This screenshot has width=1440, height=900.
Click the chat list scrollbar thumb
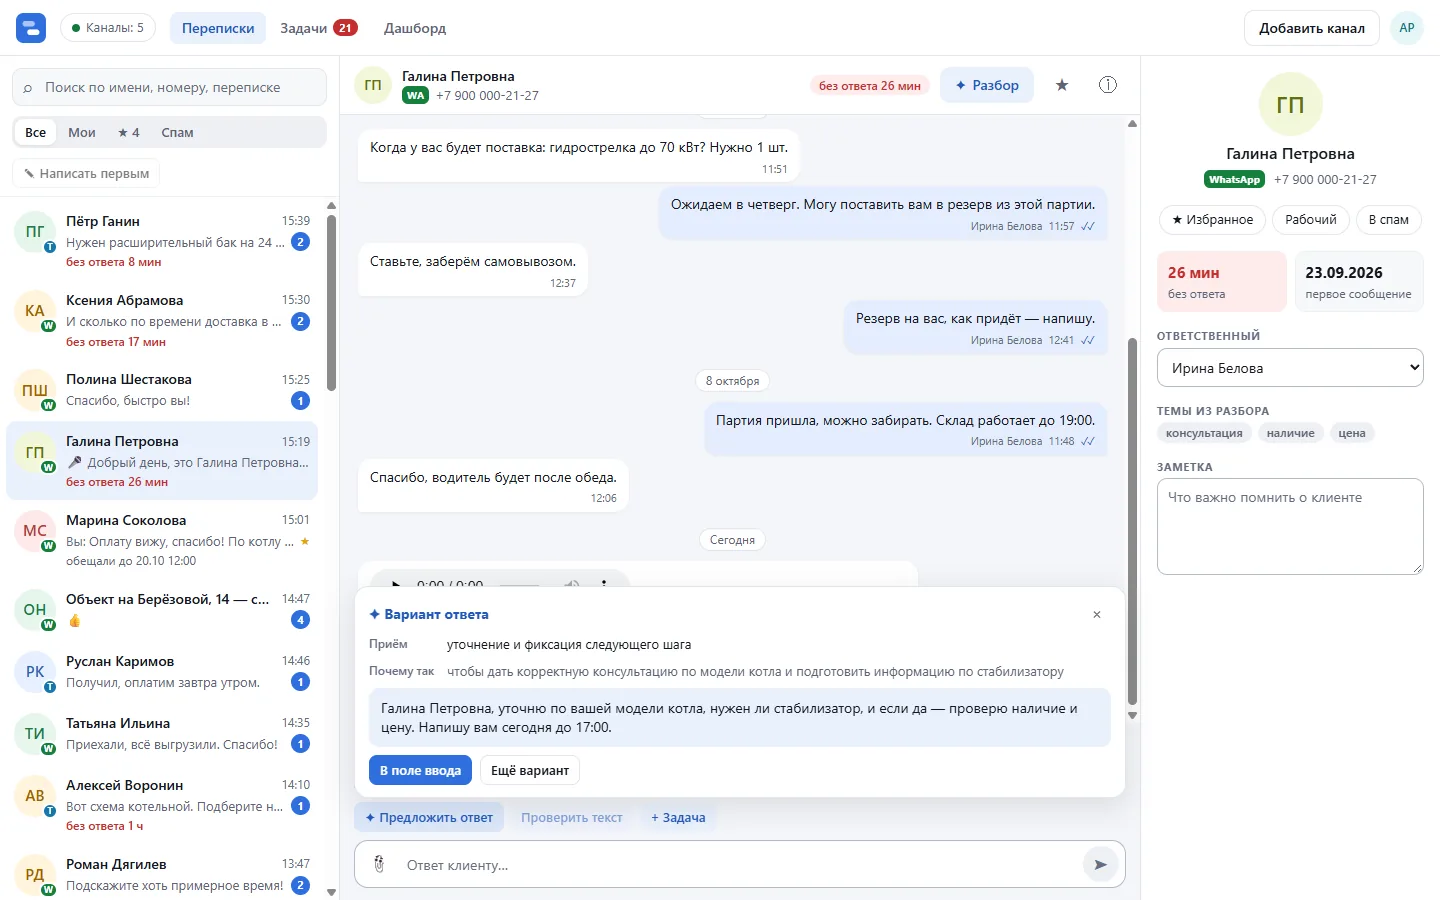pos(331,302)
